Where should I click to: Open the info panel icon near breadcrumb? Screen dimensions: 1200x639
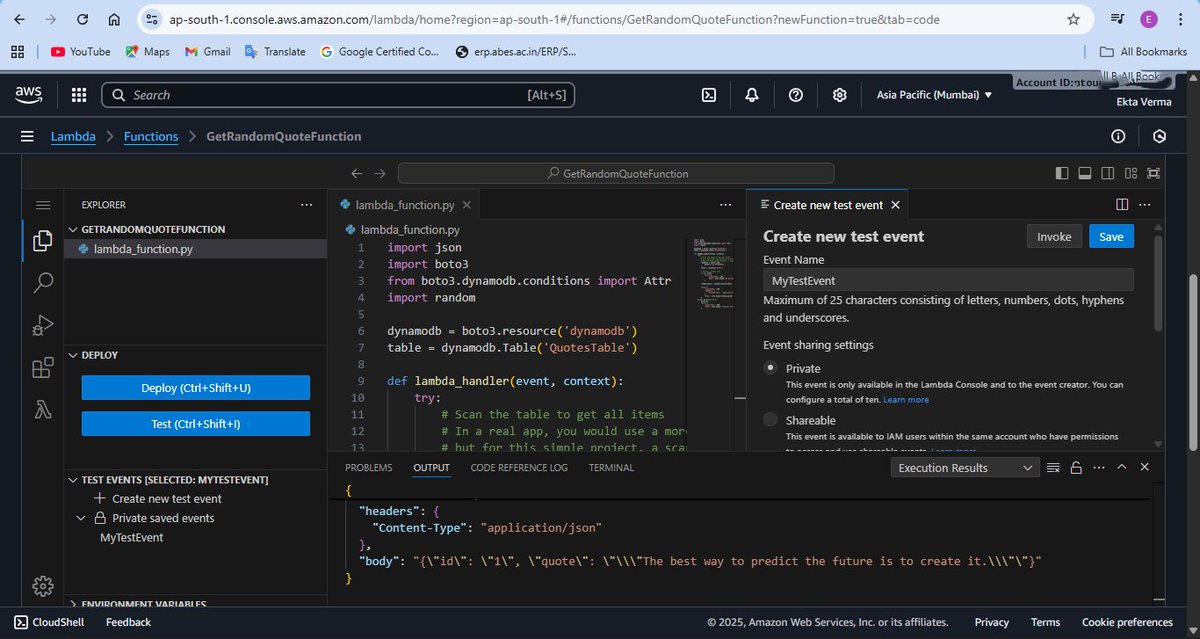pos(1118,136)
